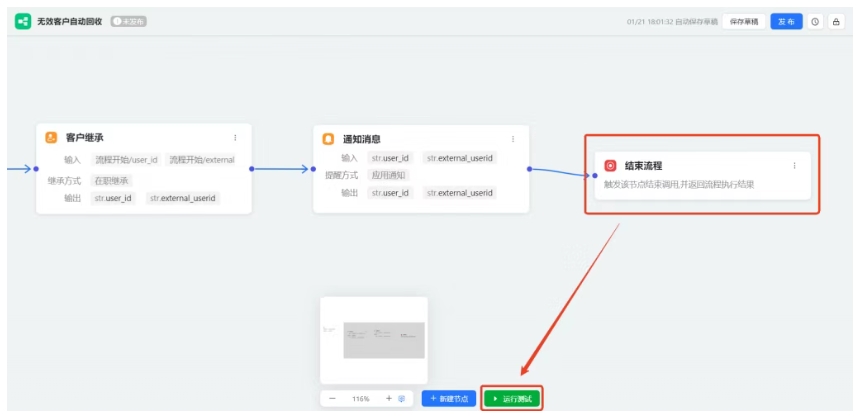The width and height of the screenshot is (856, 420).
Task: Click the orange 通知消息 bell icon
Action: (x=328, y=139)
